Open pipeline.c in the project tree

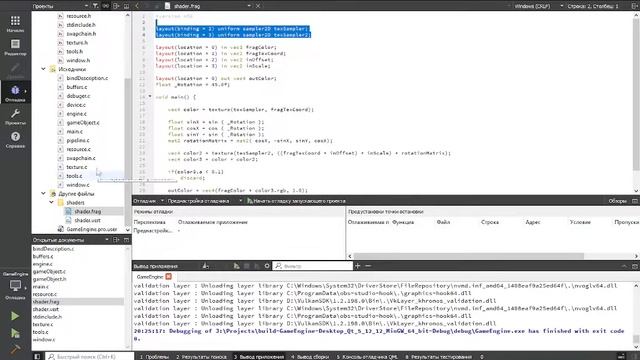(78, 140)
